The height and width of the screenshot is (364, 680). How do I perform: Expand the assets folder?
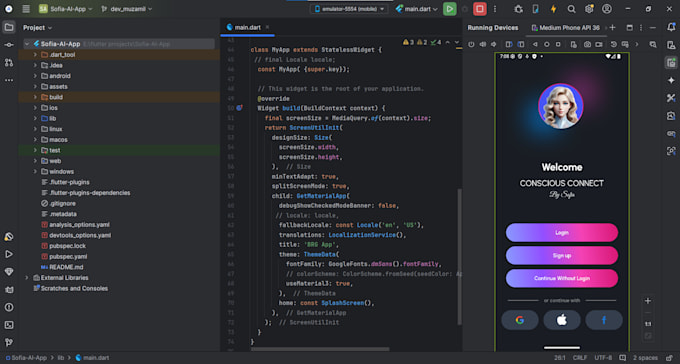coord(35,86)
